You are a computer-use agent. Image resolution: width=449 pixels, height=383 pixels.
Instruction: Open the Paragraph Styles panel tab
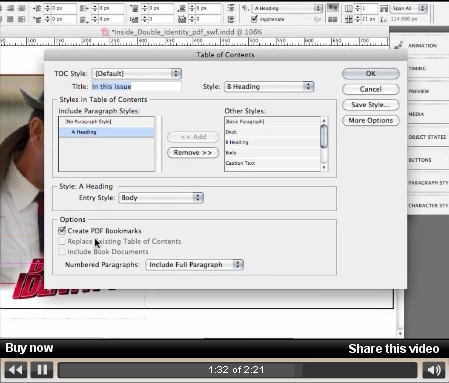pyautogui.click(x=428, y=183)
